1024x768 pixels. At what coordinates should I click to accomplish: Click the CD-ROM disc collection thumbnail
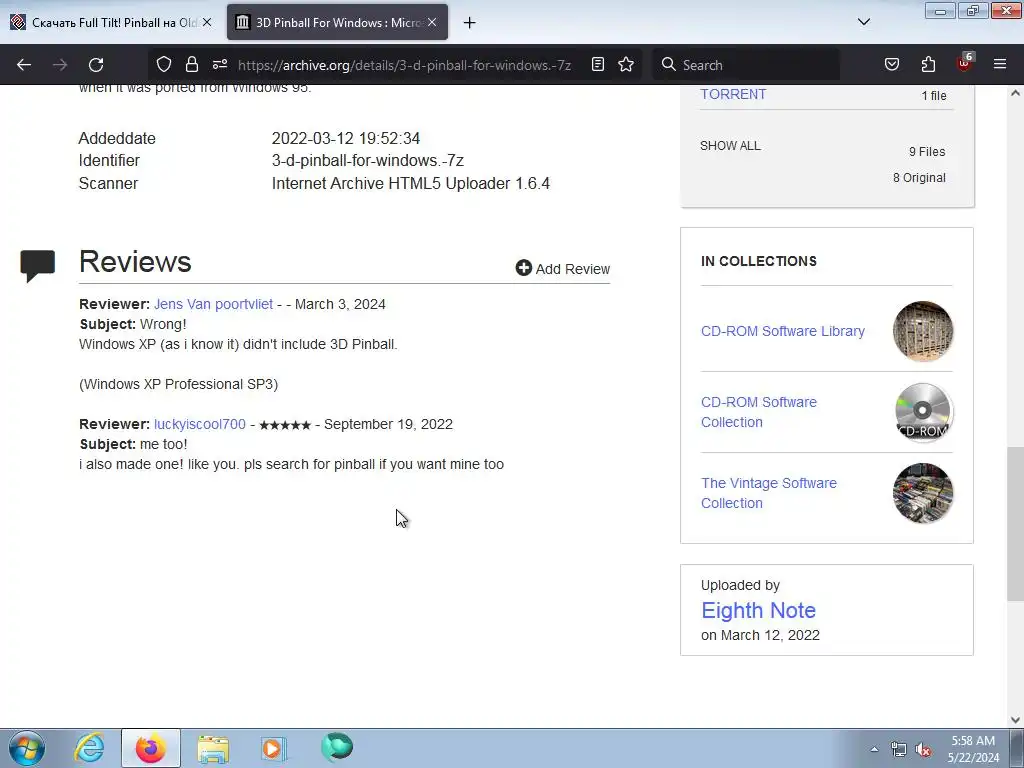(x=923, y=412)
